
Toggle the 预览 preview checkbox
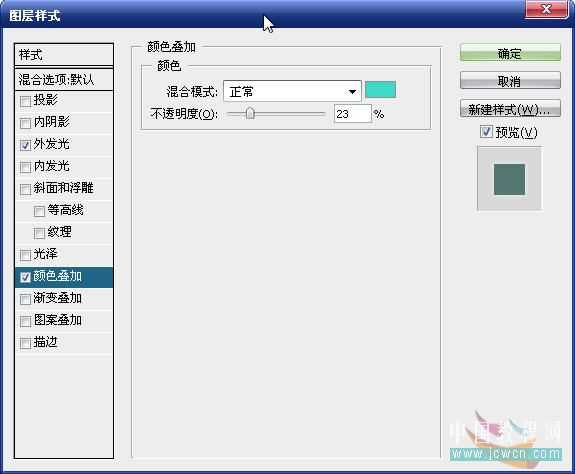[x=486, y=132]
